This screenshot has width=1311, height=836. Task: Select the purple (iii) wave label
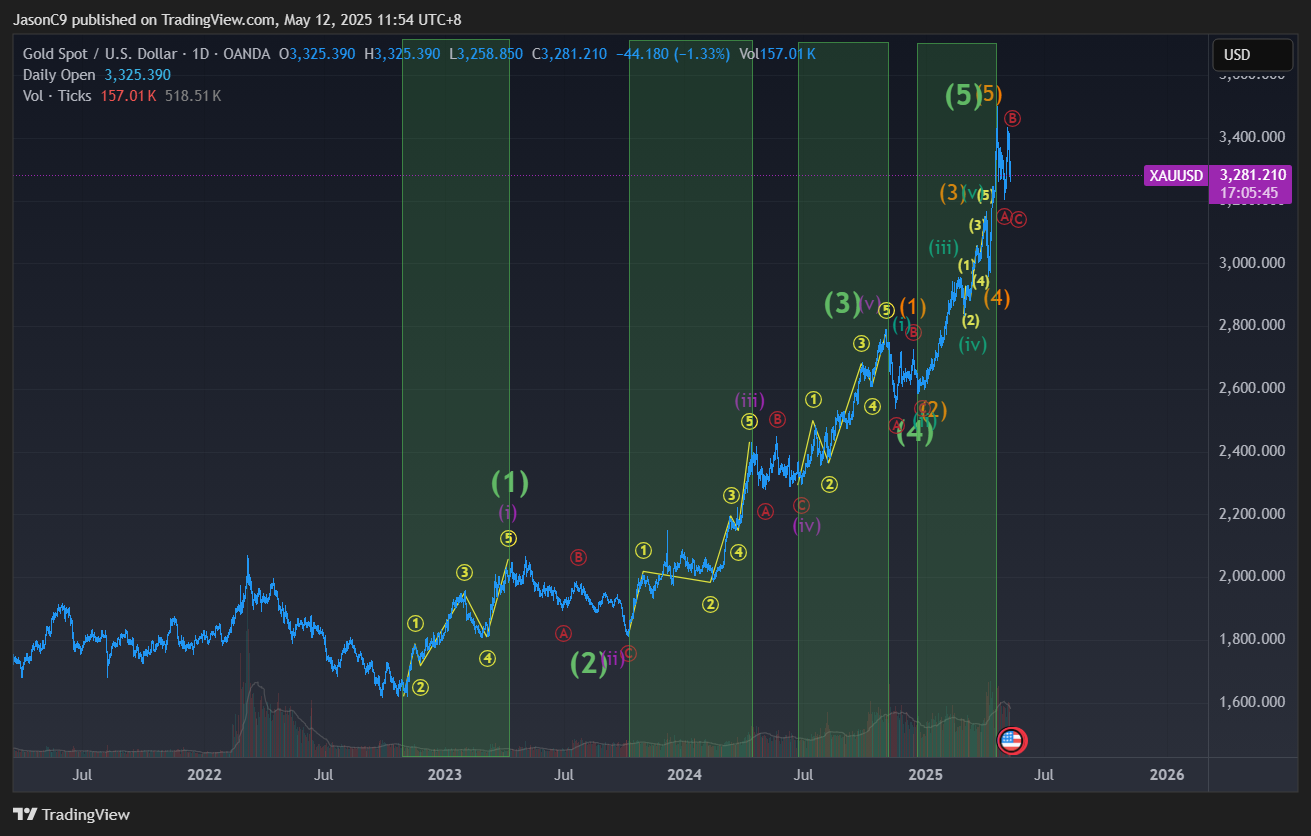(x=749, y=400)
